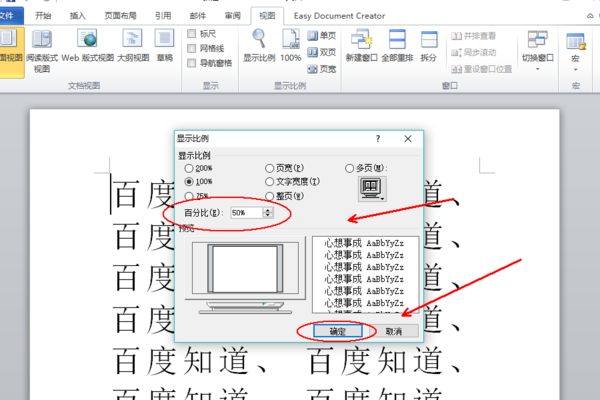Open the 审阅 ribbon tab
Image resolution: width=600 pixels, height=400 pixels.
[232, 16]
